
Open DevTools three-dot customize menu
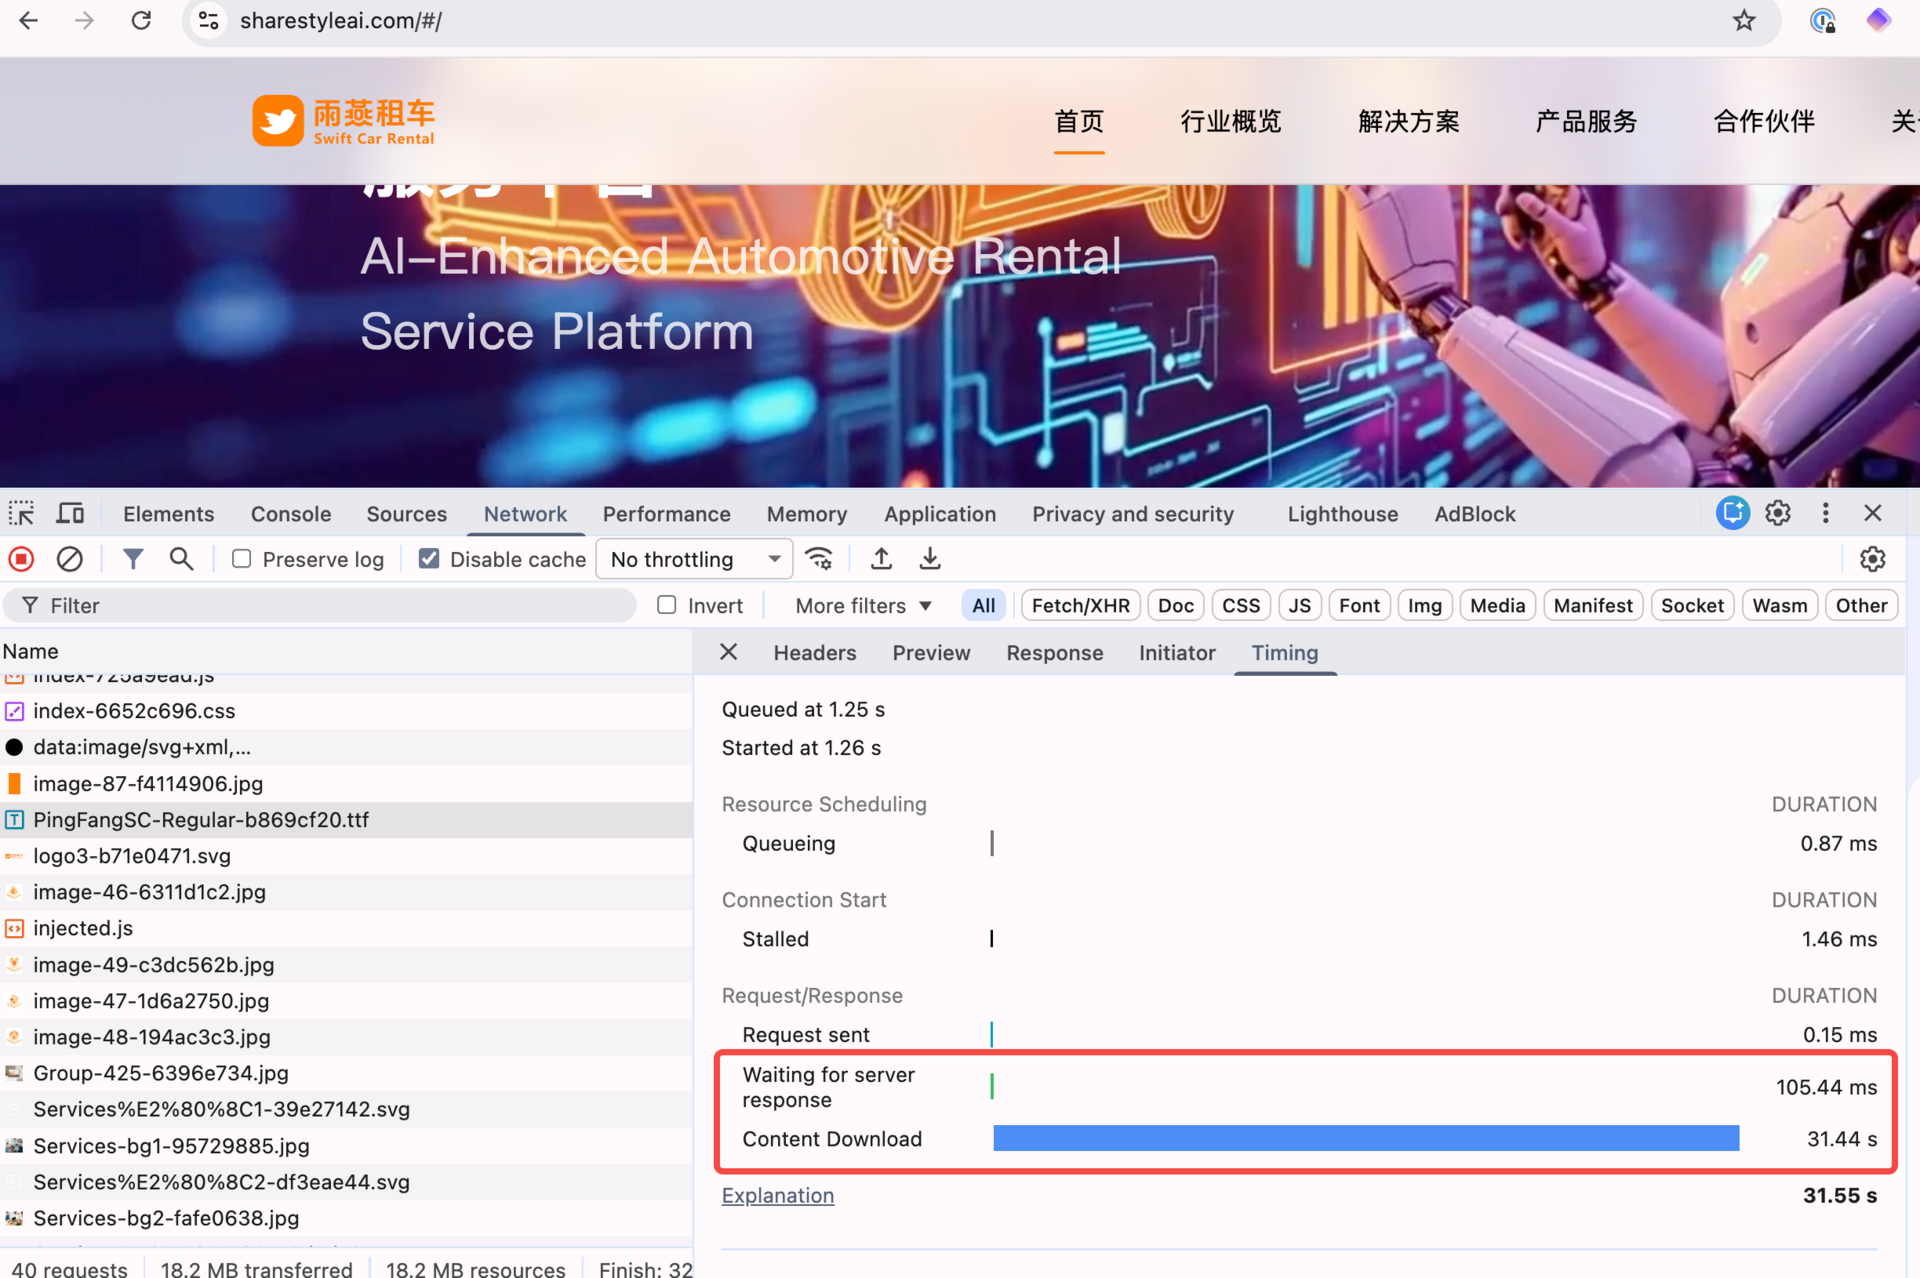point(1825,513)
